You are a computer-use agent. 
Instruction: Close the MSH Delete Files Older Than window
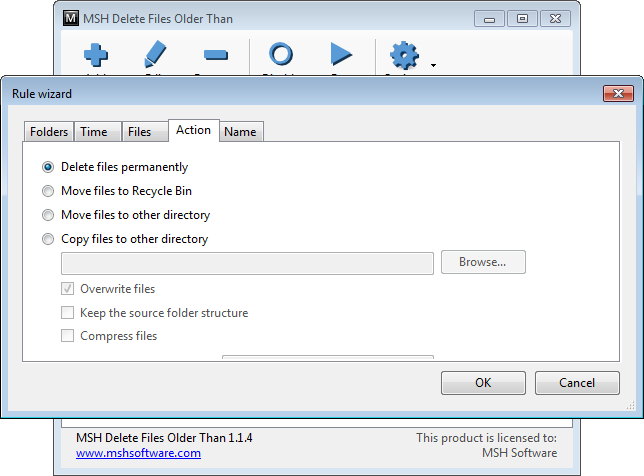coord(555,19)
